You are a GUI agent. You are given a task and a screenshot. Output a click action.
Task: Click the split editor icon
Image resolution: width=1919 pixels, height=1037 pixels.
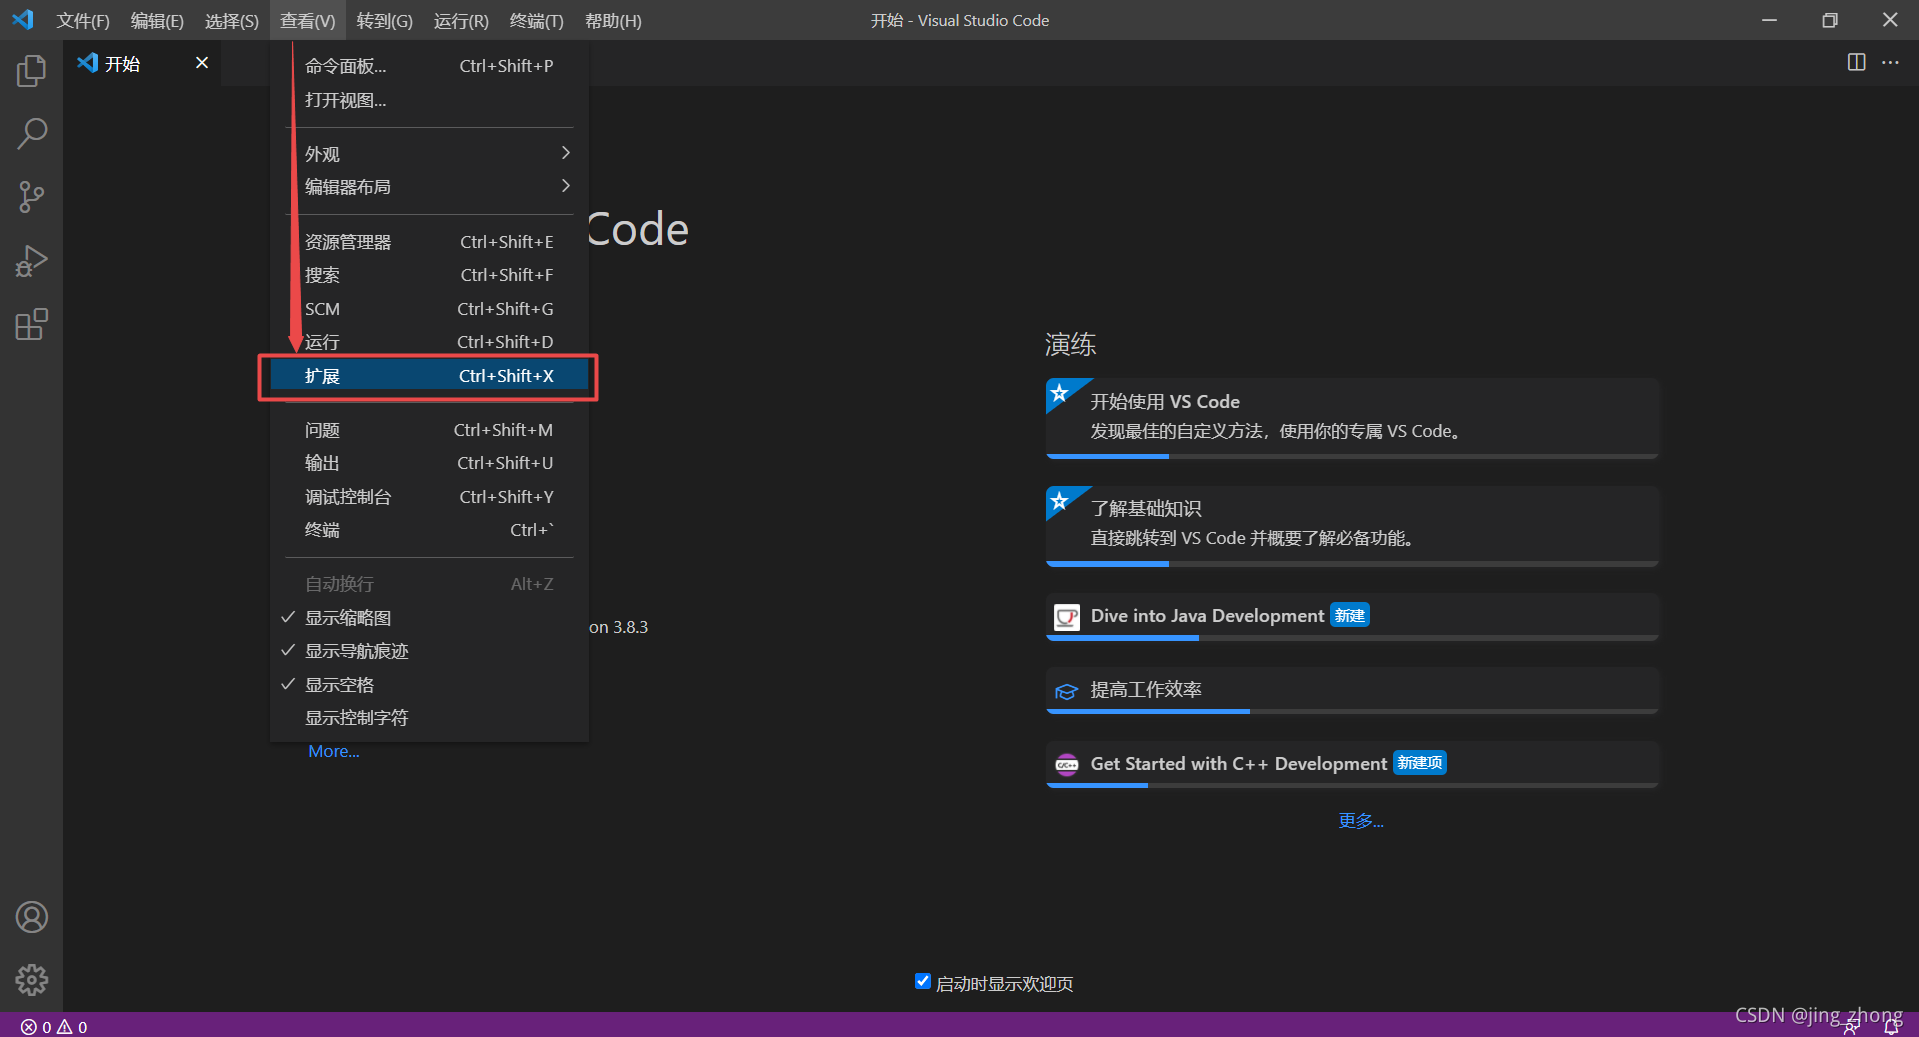tap(1856, 62)
